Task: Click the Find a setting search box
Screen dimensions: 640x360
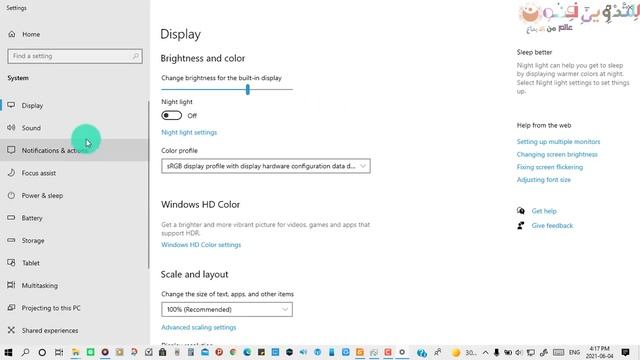Action: (75, 56)
